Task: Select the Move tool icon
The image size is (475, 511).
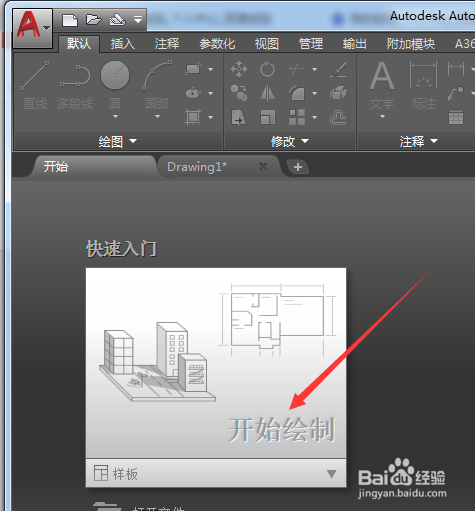Action: (x=239, y=69)
